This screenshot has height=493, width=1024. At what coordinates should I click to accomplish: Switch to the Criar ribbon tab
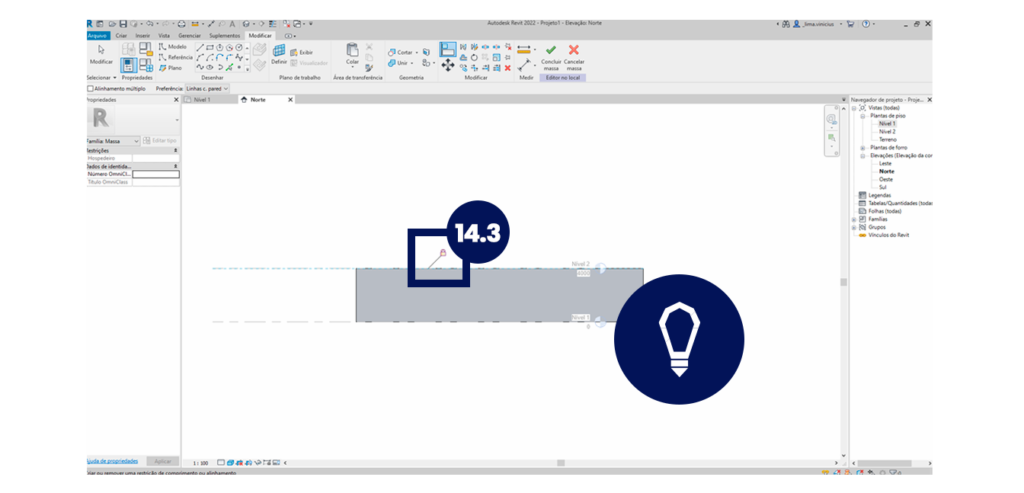click(121, 35)
